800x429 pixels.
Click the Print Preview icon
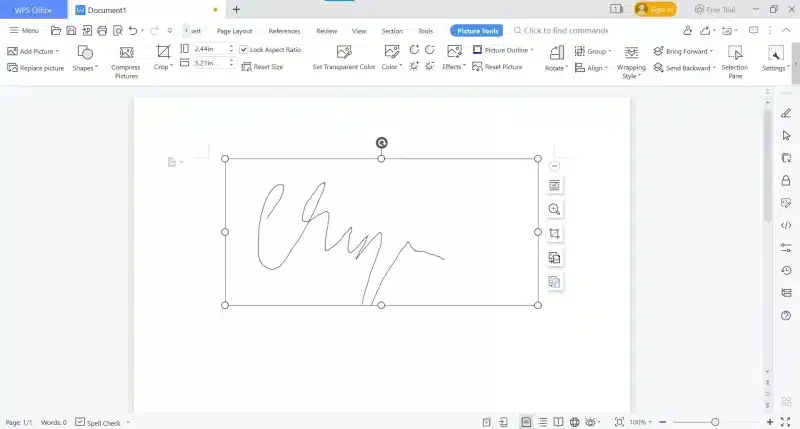(118, 31)
